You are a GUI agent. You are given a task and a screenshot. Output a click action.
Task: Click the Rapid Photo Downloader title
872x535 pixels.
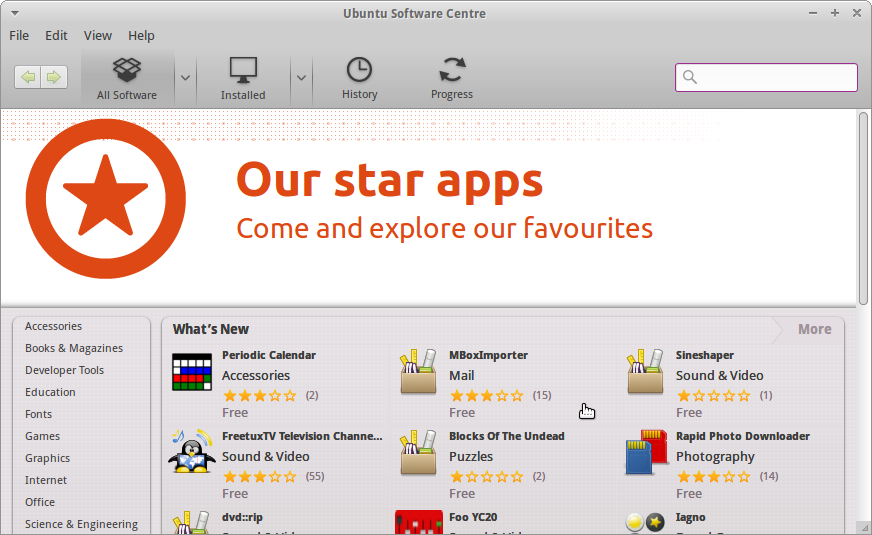pyautogui.click(x=742, y=436)
